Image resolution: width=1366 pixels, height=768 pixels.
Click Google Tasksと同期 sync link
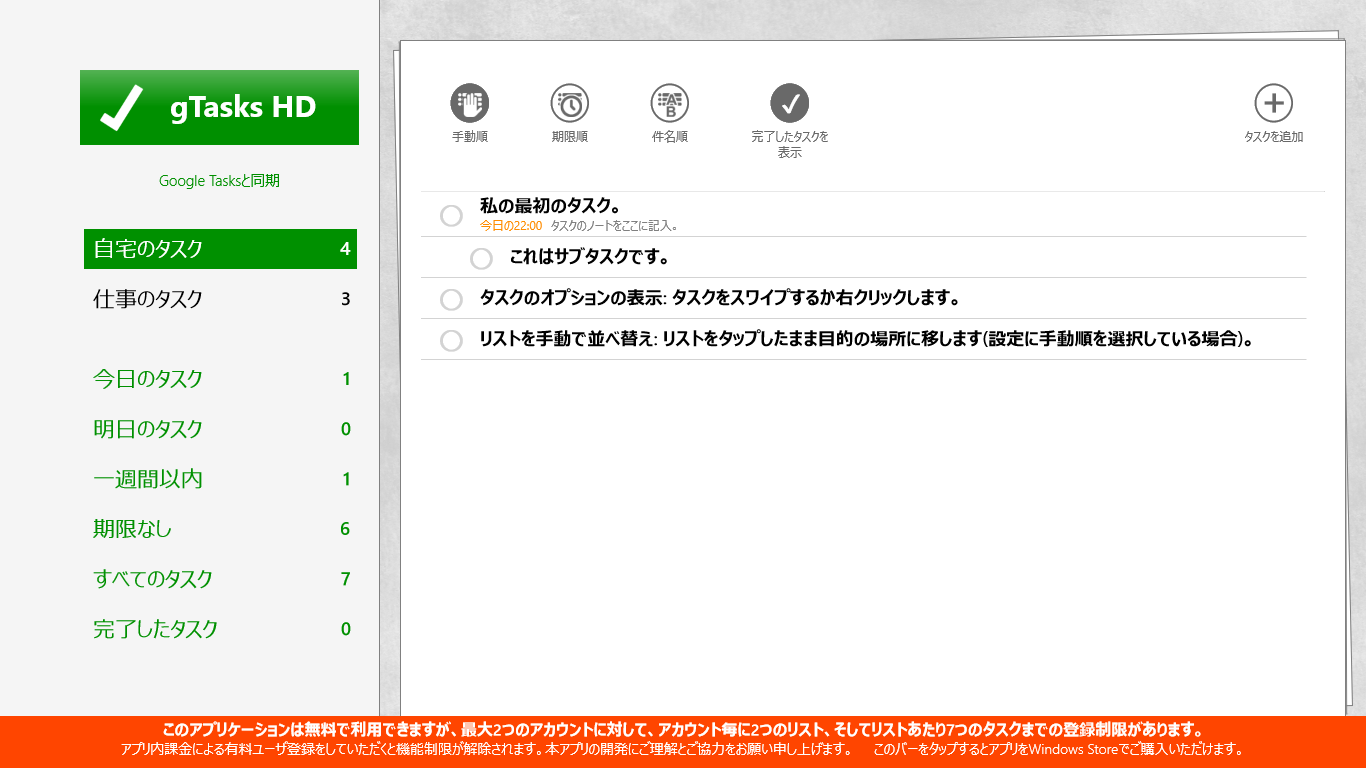219,181
